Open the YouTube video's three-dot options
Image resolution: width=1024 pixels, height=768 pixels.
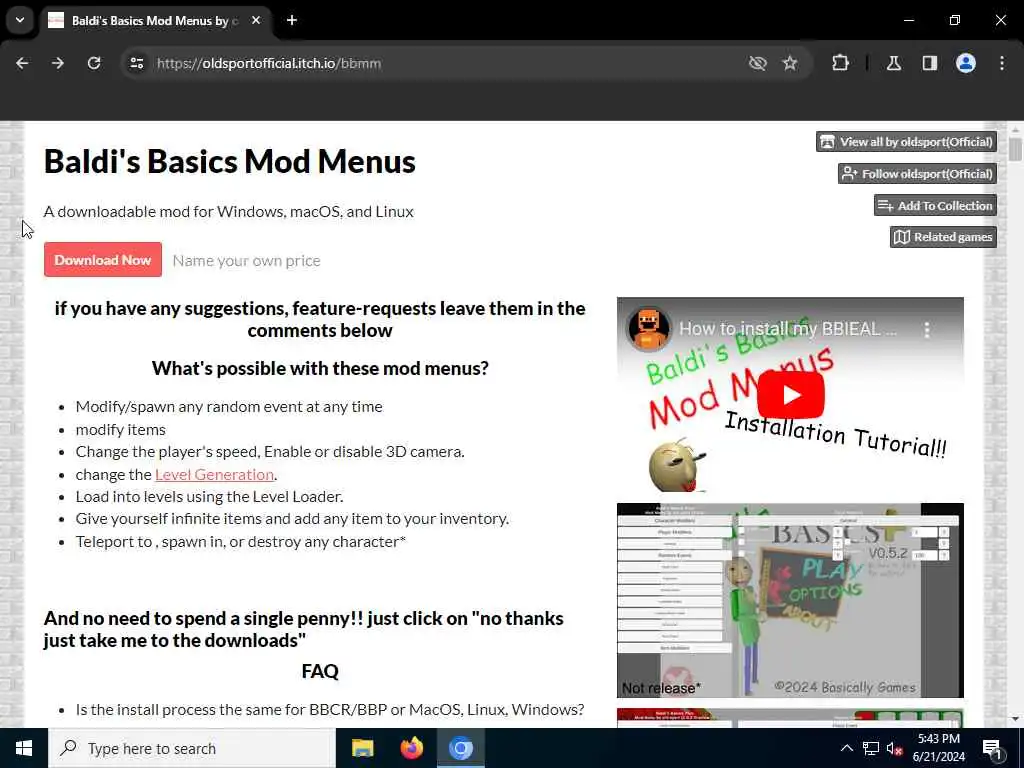point(927,330)
